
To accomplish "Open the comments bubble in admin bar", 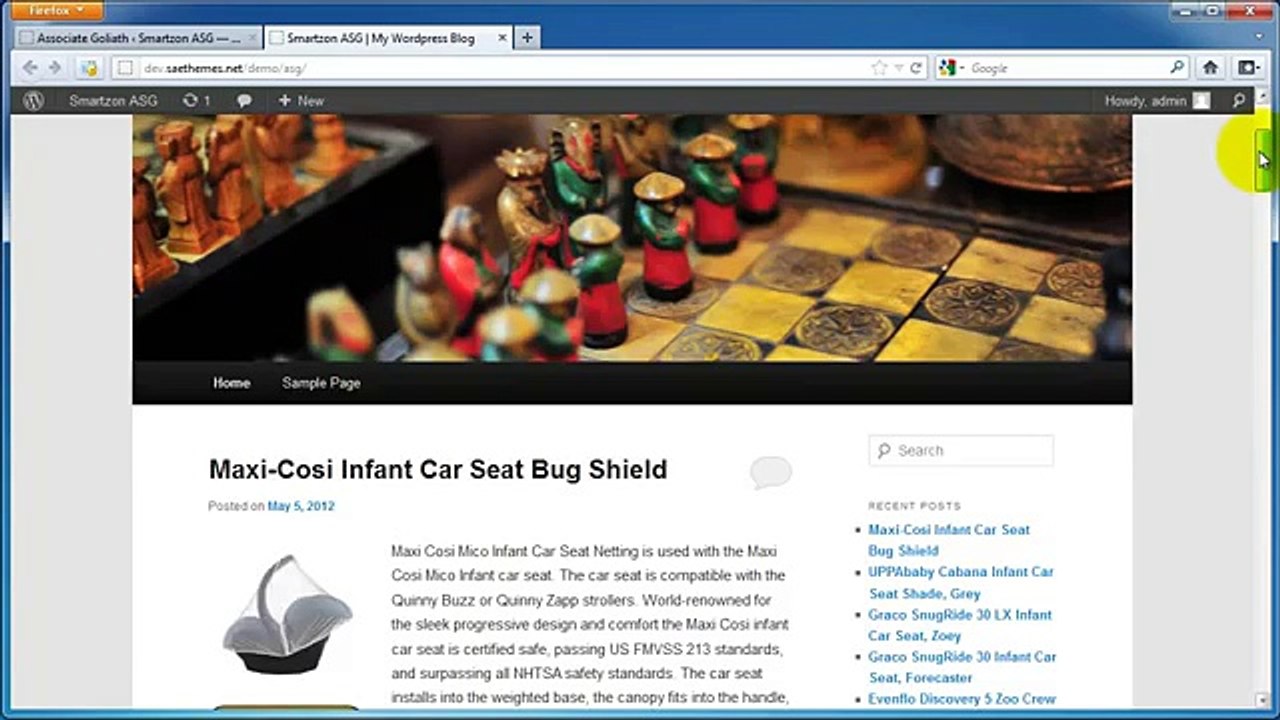I will pyautogui.click(x=244, y=101).
